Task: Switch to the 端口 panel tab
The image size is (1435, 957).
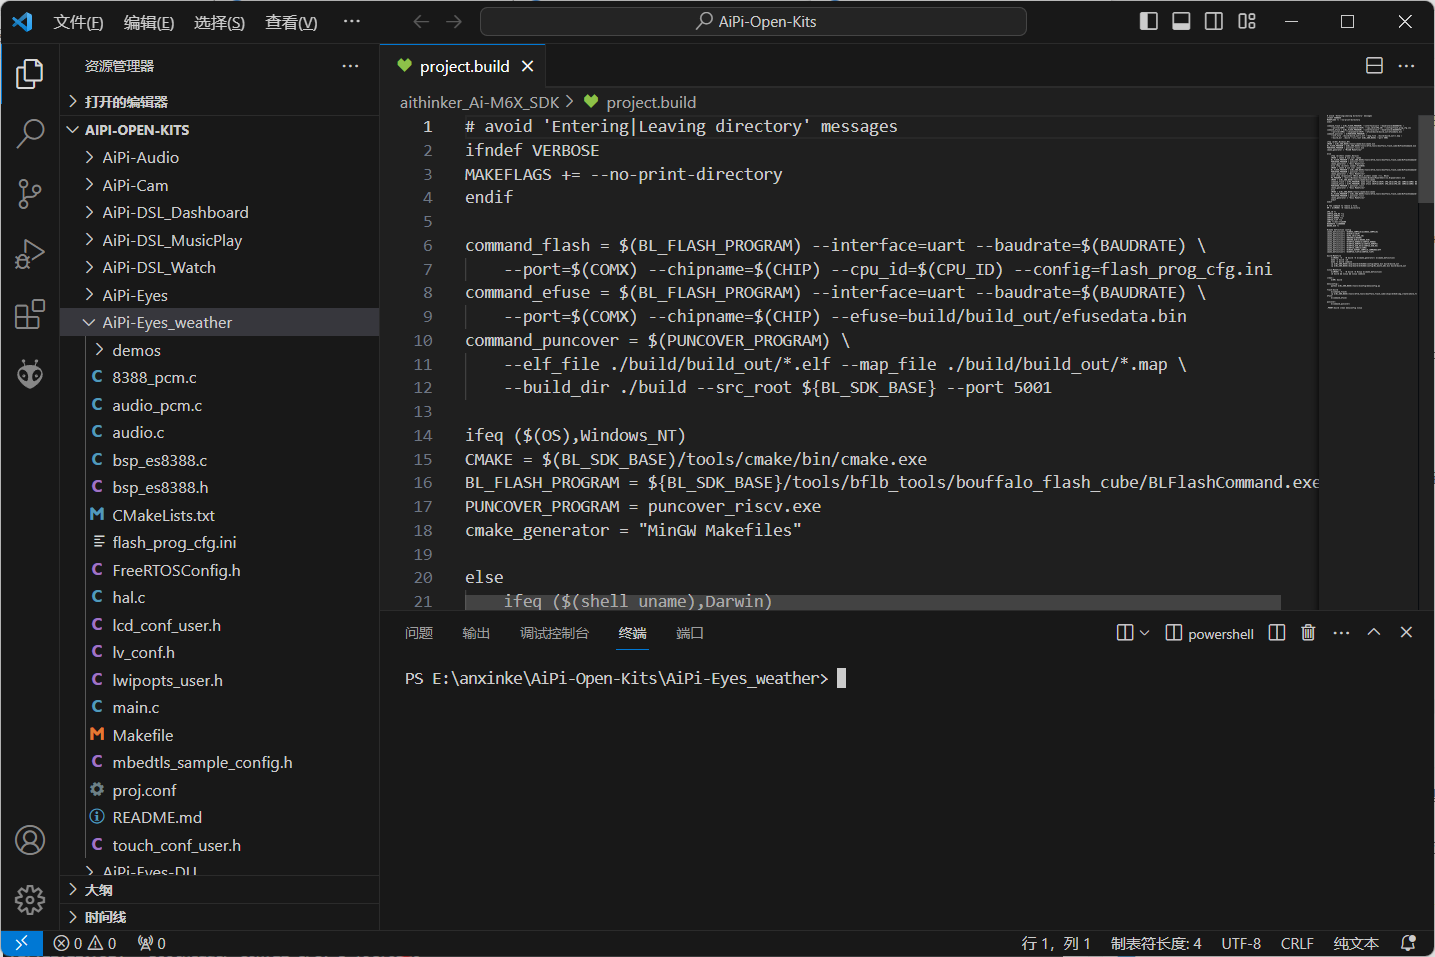Action: (x=690, y=633)
